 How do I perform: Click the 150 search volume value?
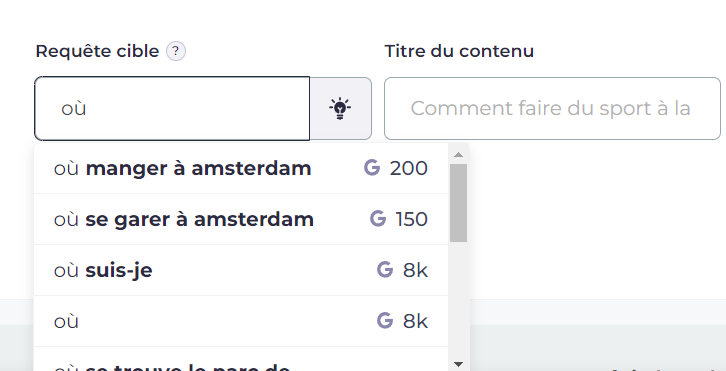tap(412, 219)
